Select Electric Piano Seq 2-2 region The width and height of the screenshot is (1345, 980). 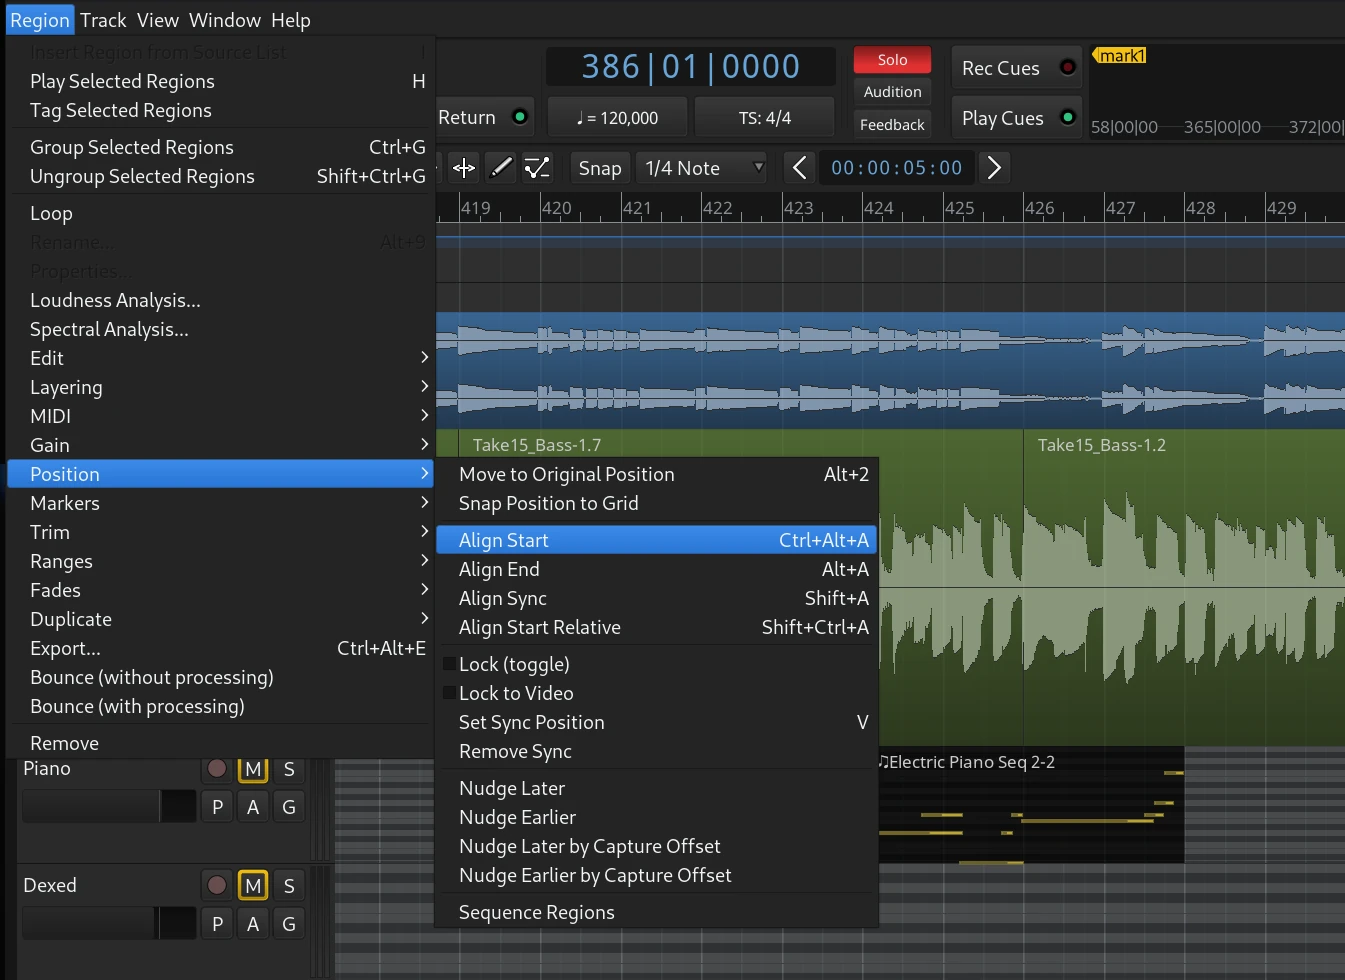pos(1031,804)
